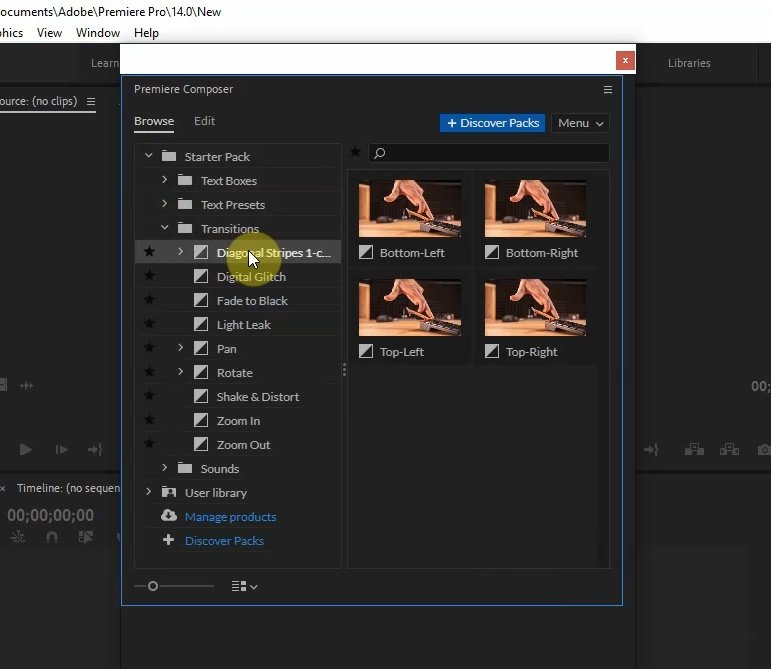Open the Window menu
Image resolution: width=771 pixels, height=669 pixels.
(98, 33)
